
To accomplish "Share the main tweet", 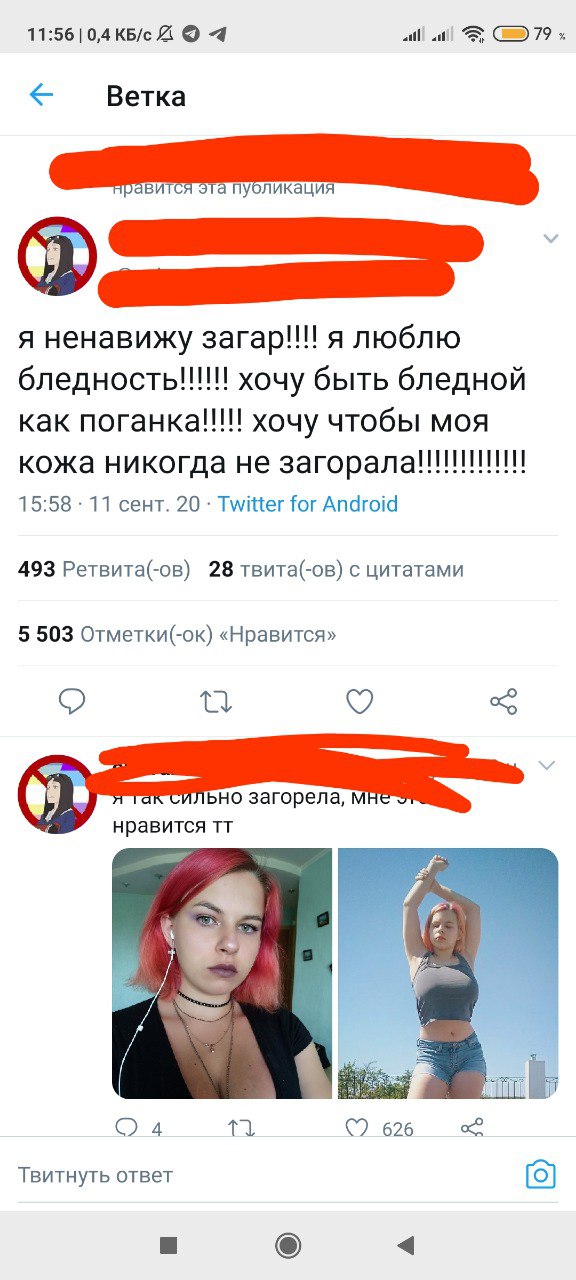I will click(x=504, y=702).
